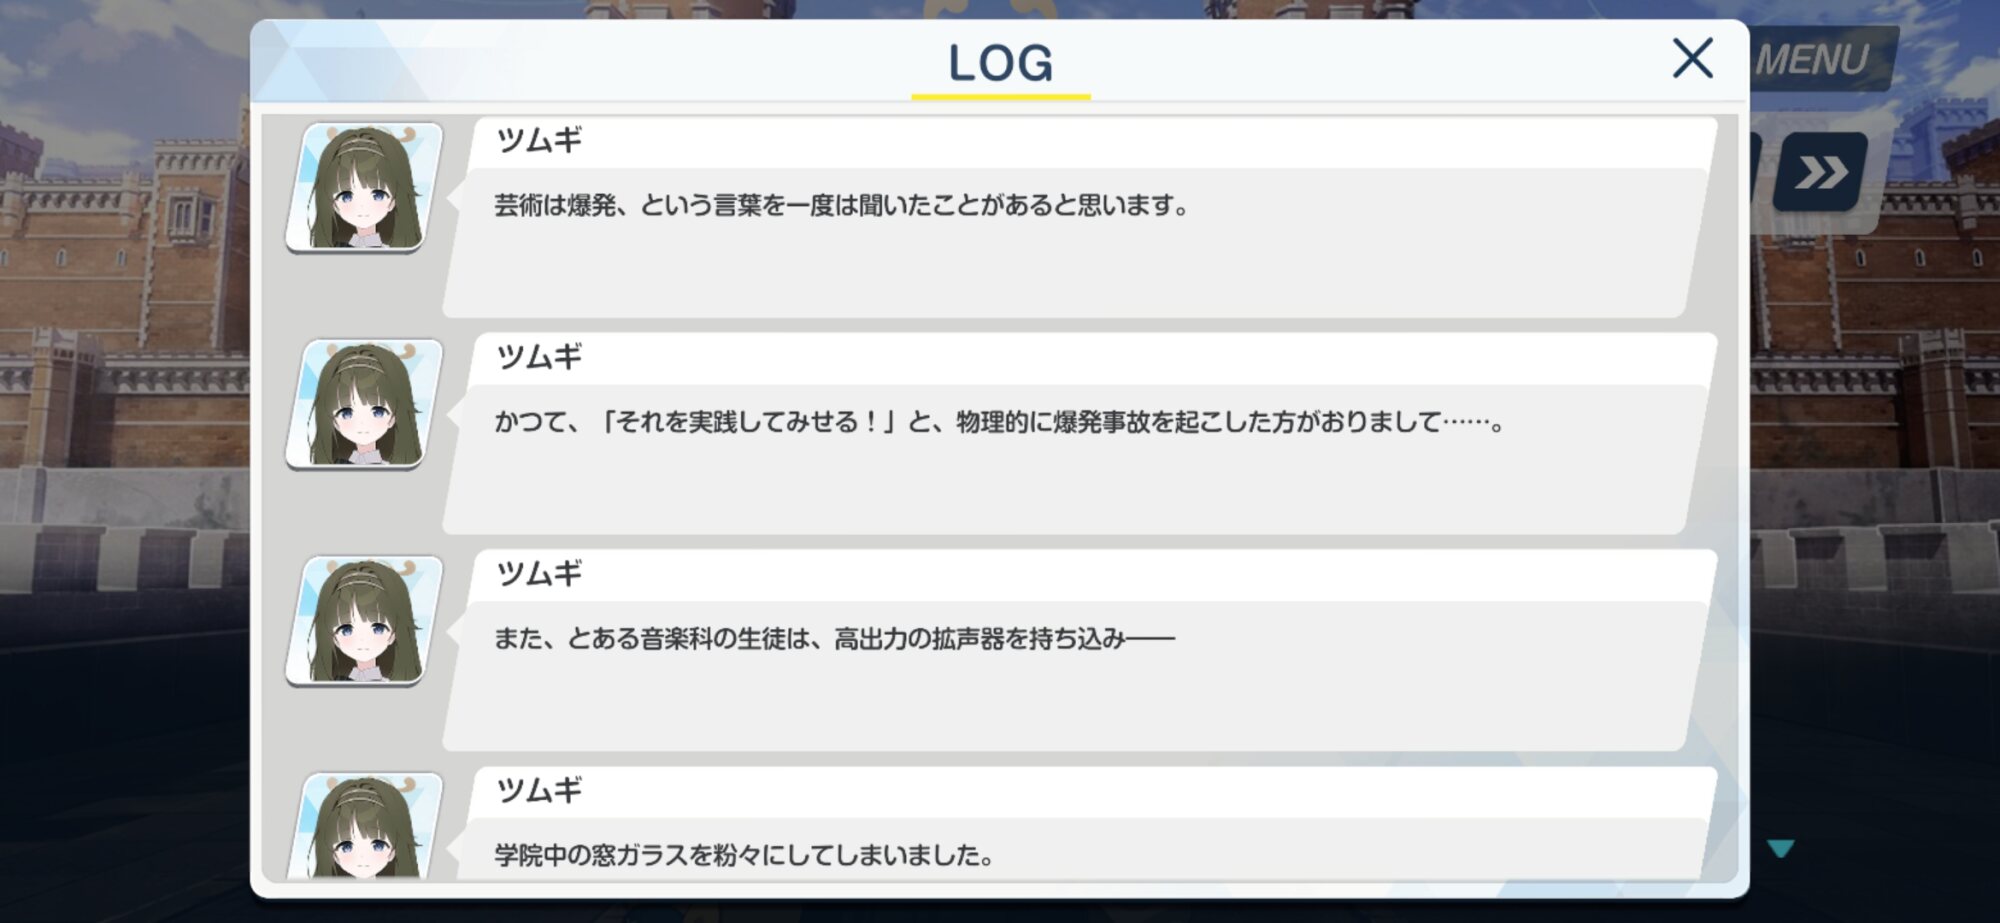This screenshot has height=923, width=2000.
Task: Click the teal down-arrow advance indicator
Action: [x=1780, y=848]
